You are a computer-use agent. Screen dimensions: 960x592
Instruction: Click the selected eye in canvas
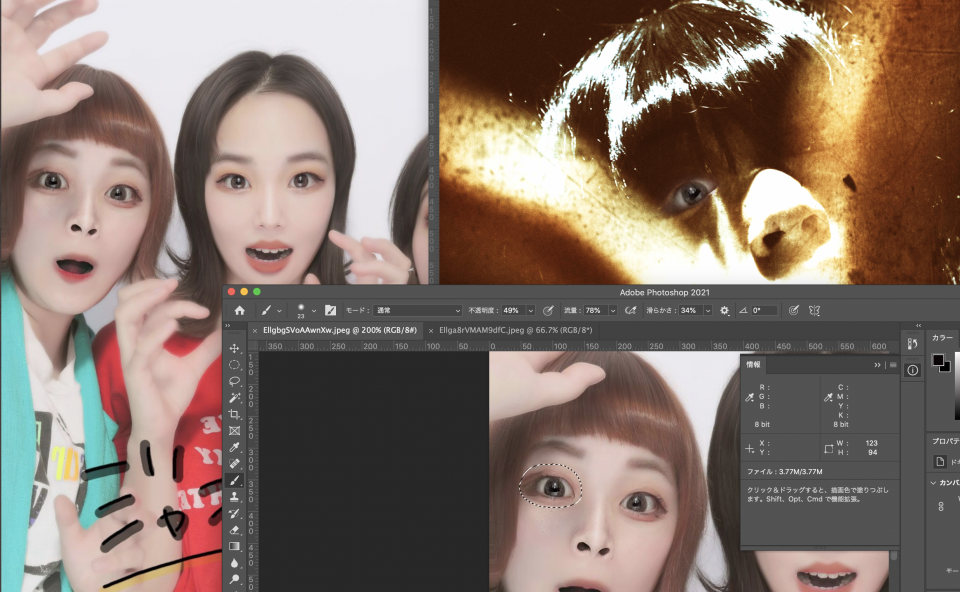click(x=551, y=486)
